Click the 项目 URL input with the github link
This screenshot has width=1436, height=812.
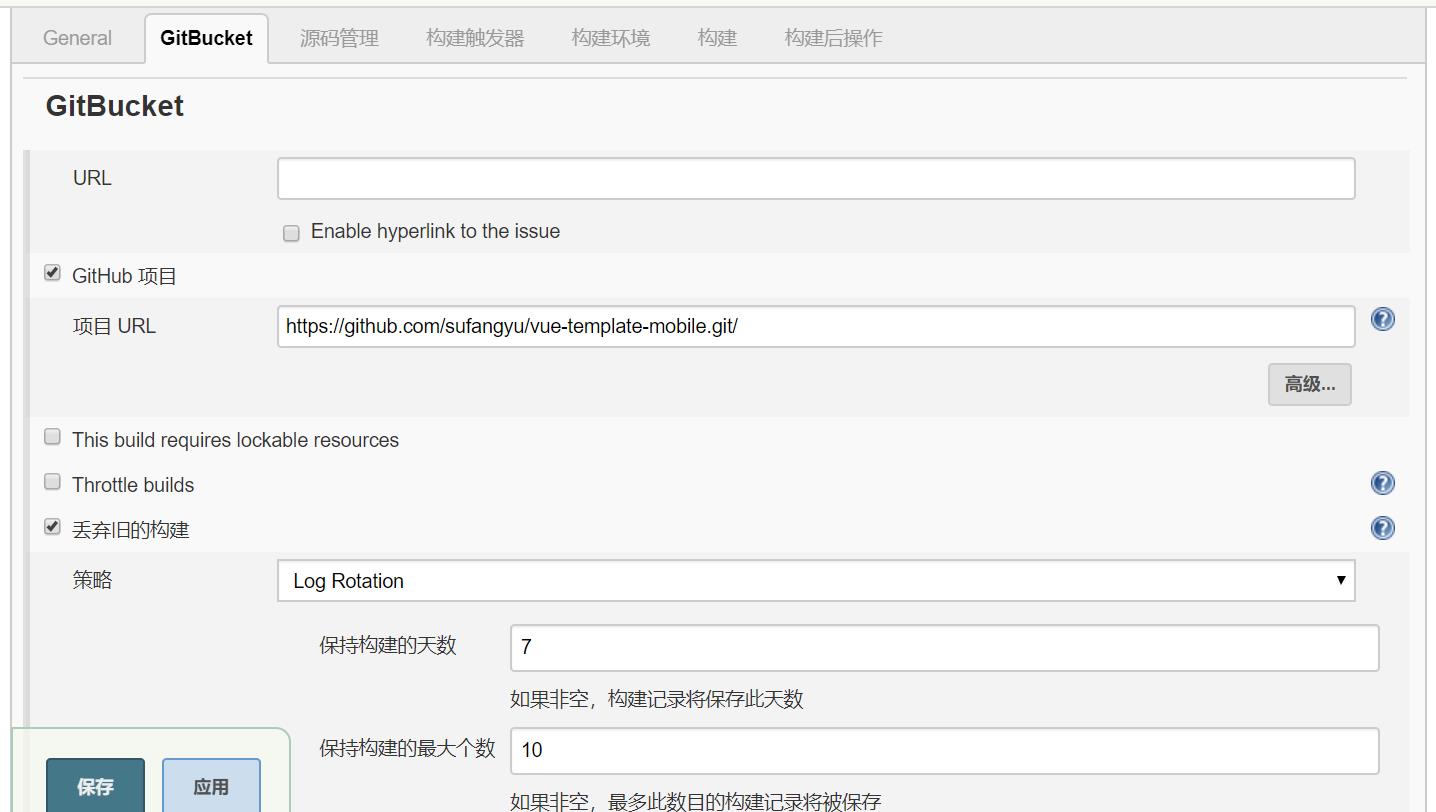point(816,326)
